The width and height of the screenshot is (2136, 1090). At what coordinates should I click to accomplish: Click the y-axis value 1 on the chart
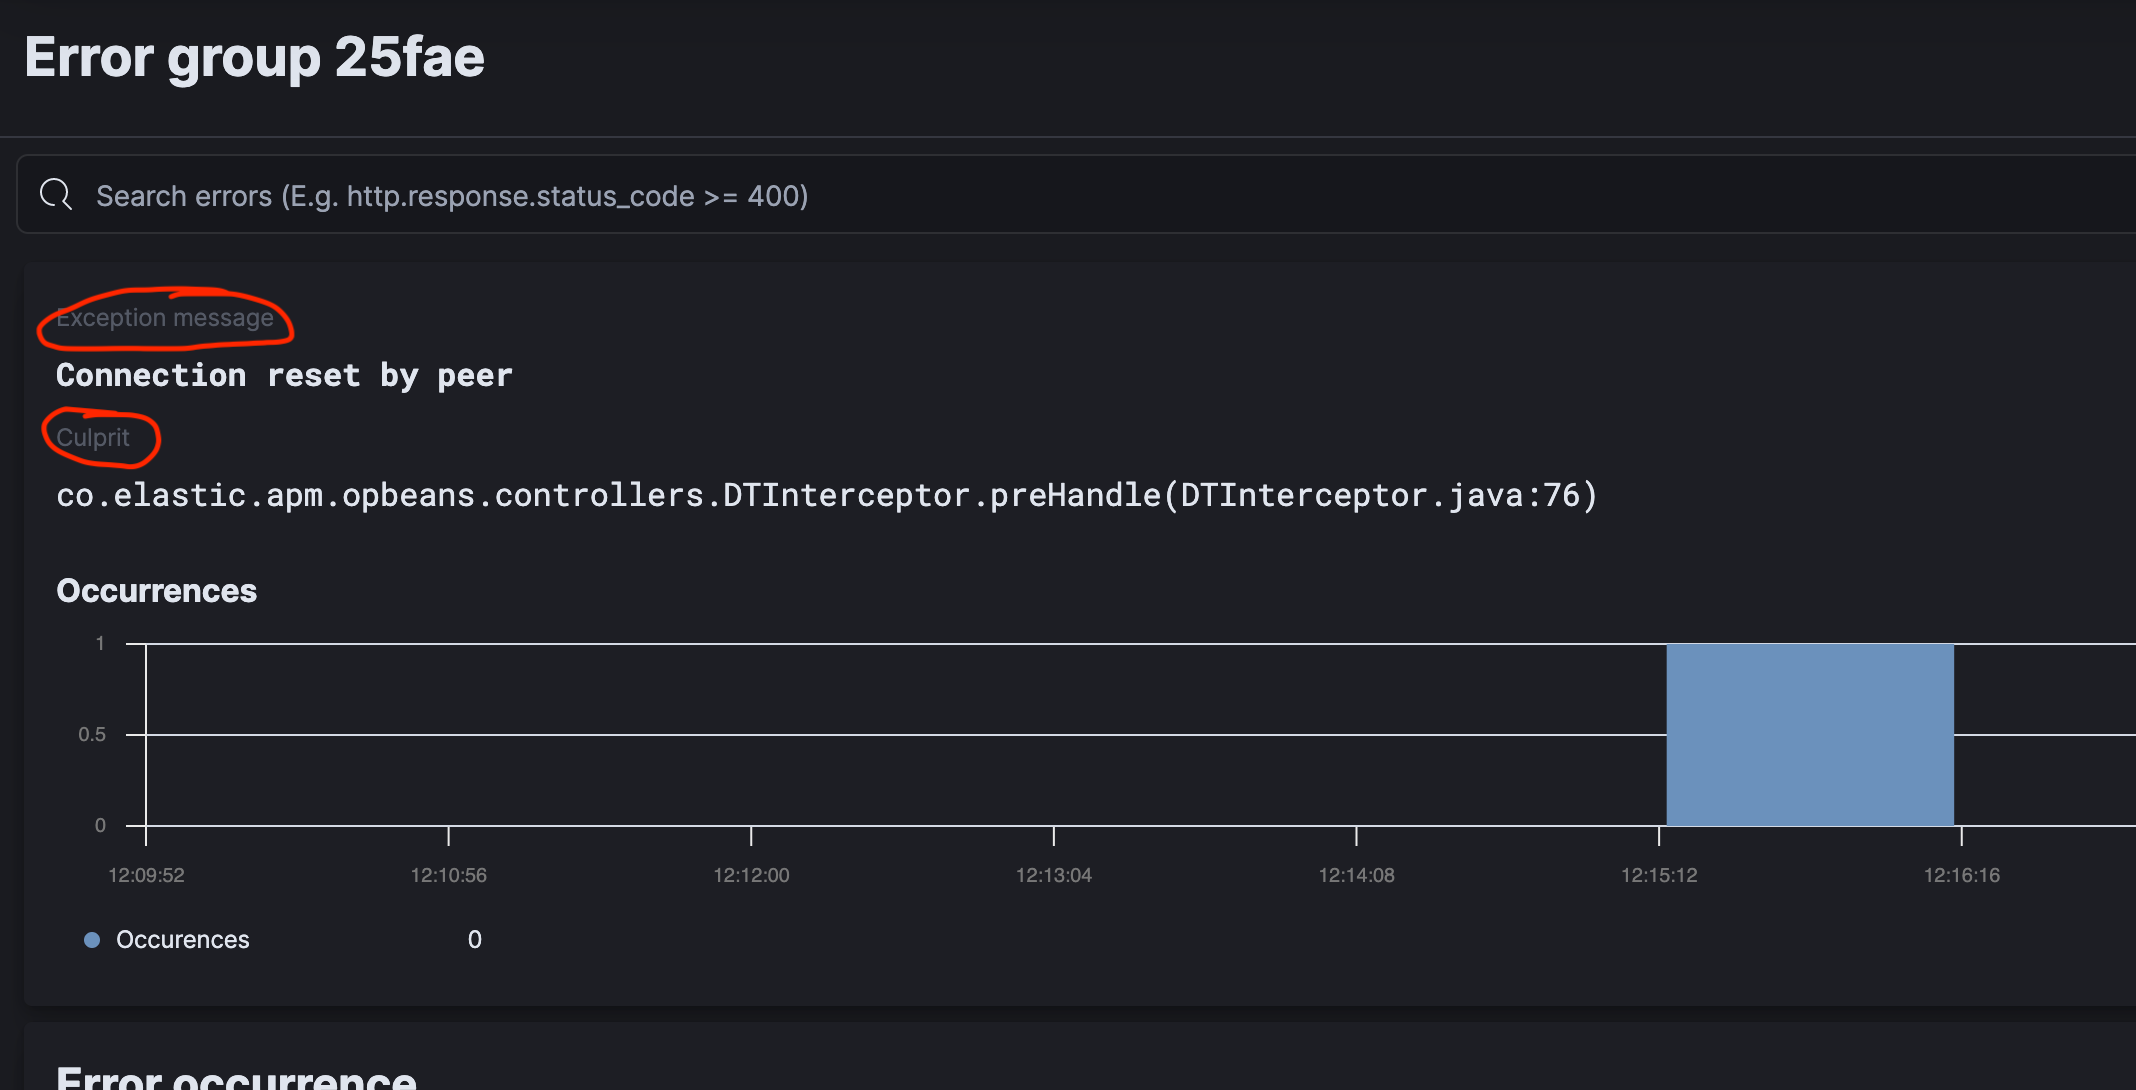pos(99,643)
